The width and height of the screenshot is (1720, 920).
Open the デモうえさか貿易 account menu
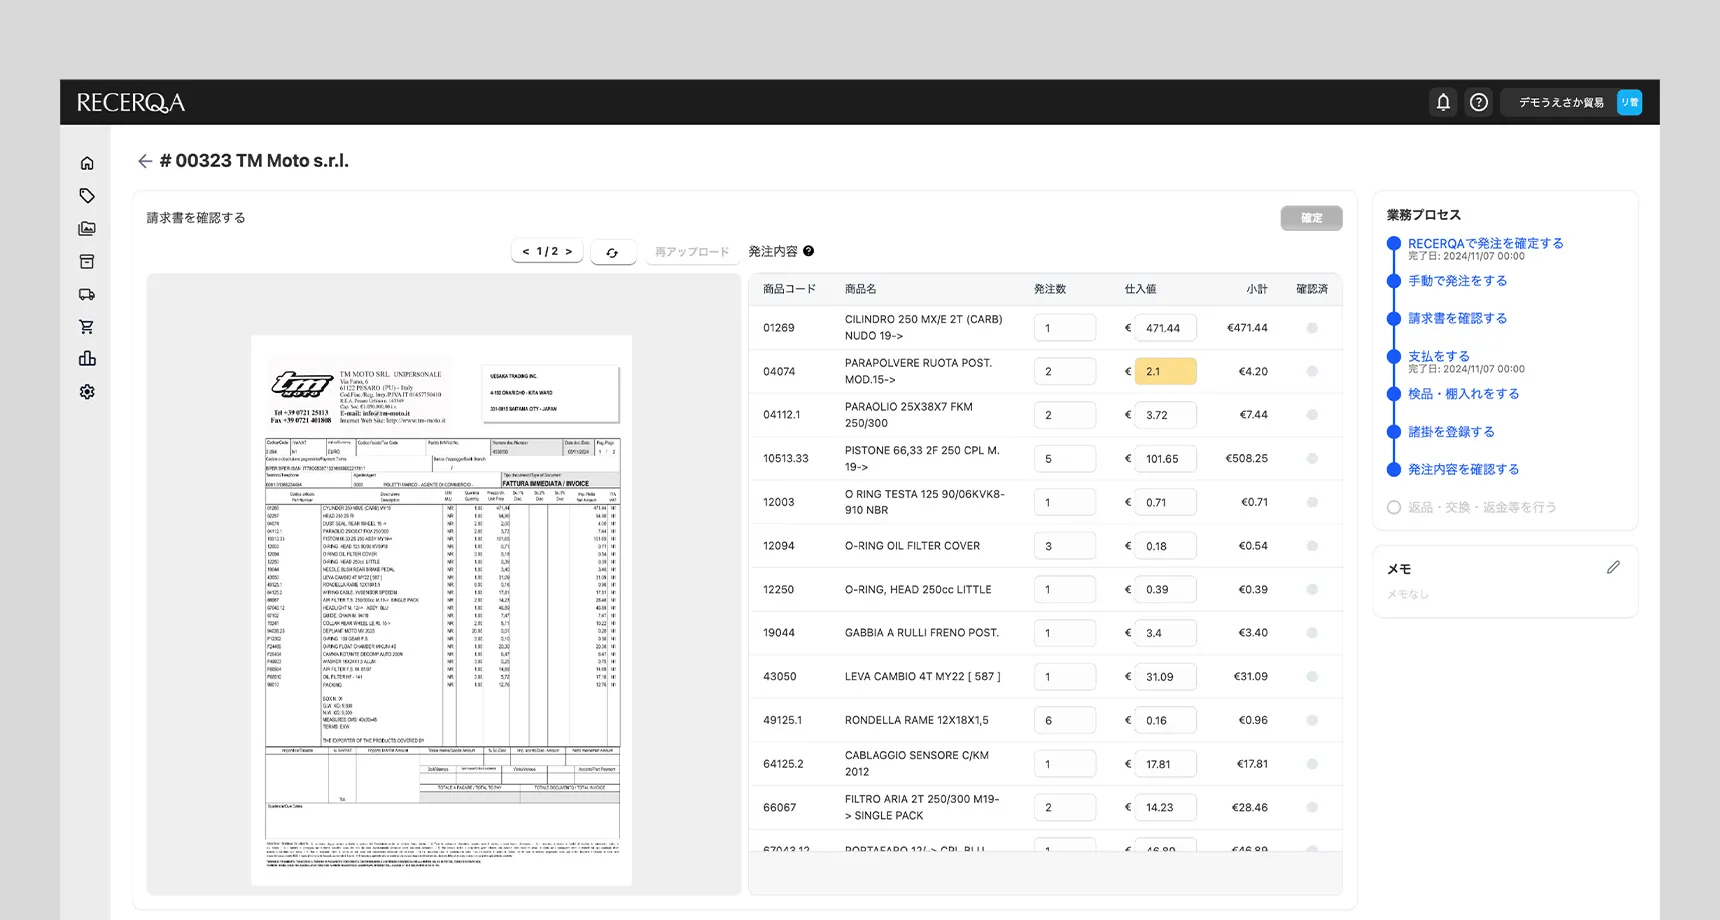coord(1570,102)
